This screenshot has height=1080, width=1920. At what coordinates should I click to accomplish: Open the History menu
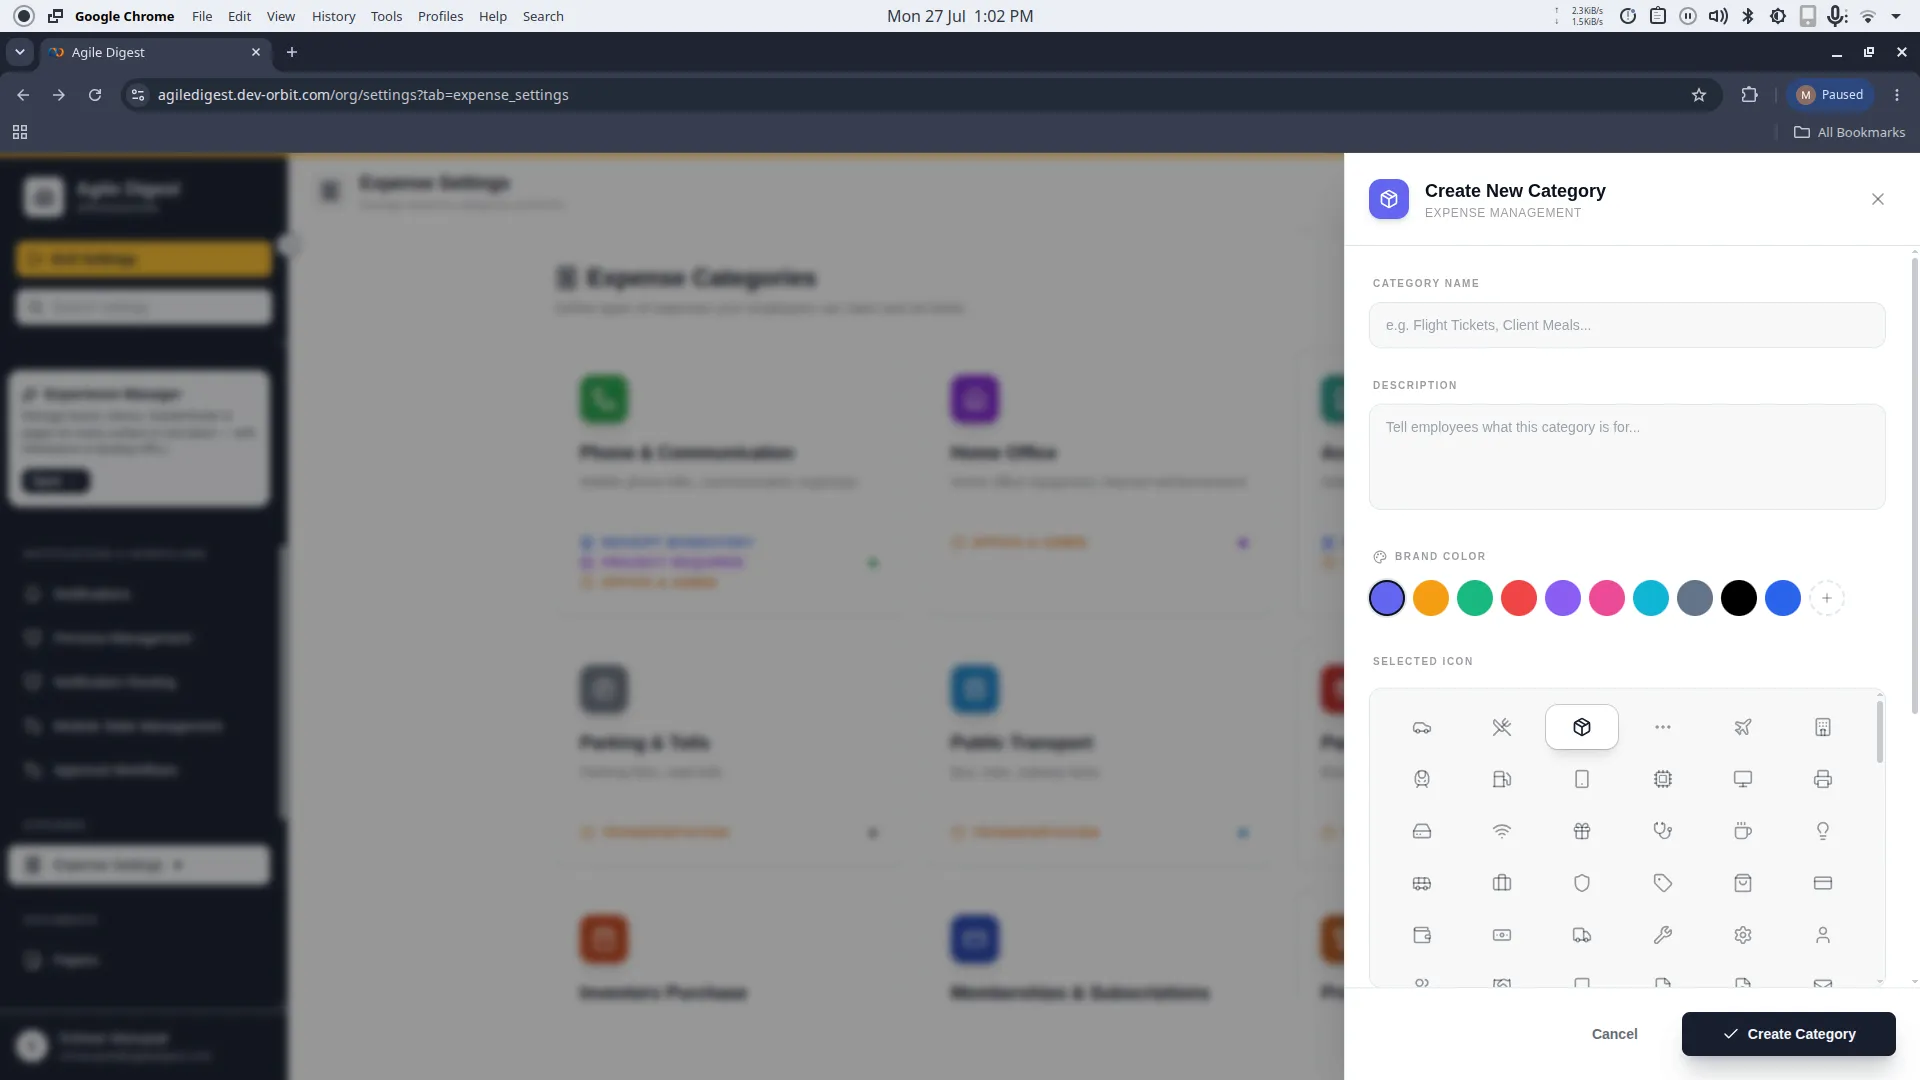(333, 16)
